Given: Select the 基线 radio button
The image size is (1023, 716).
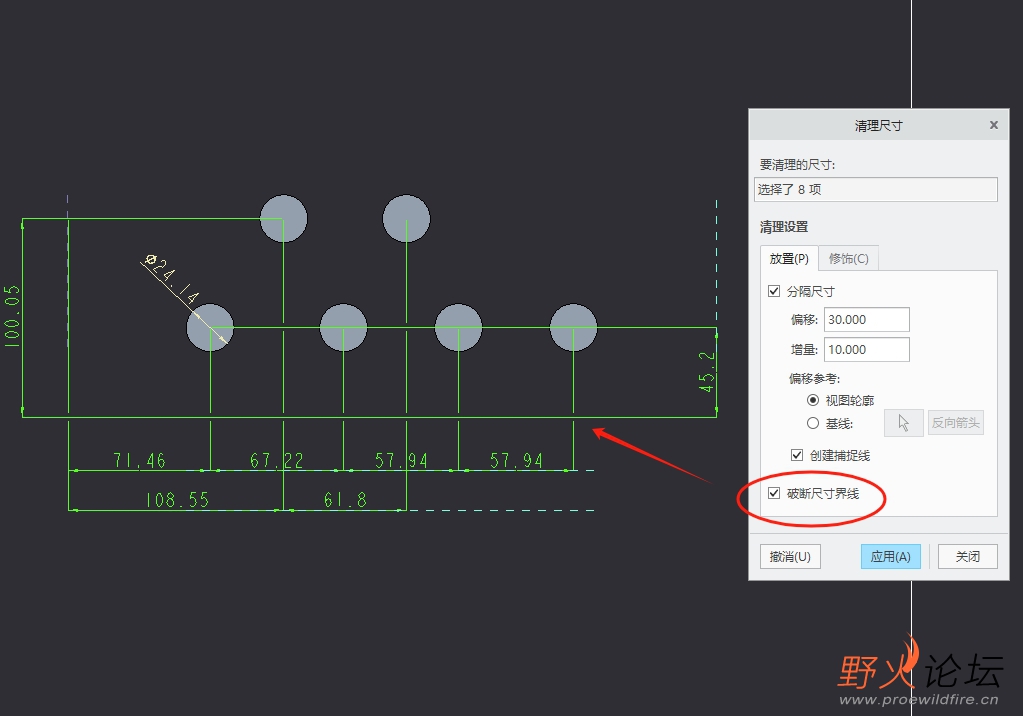Looking at the screenshot, I should 813,424.
